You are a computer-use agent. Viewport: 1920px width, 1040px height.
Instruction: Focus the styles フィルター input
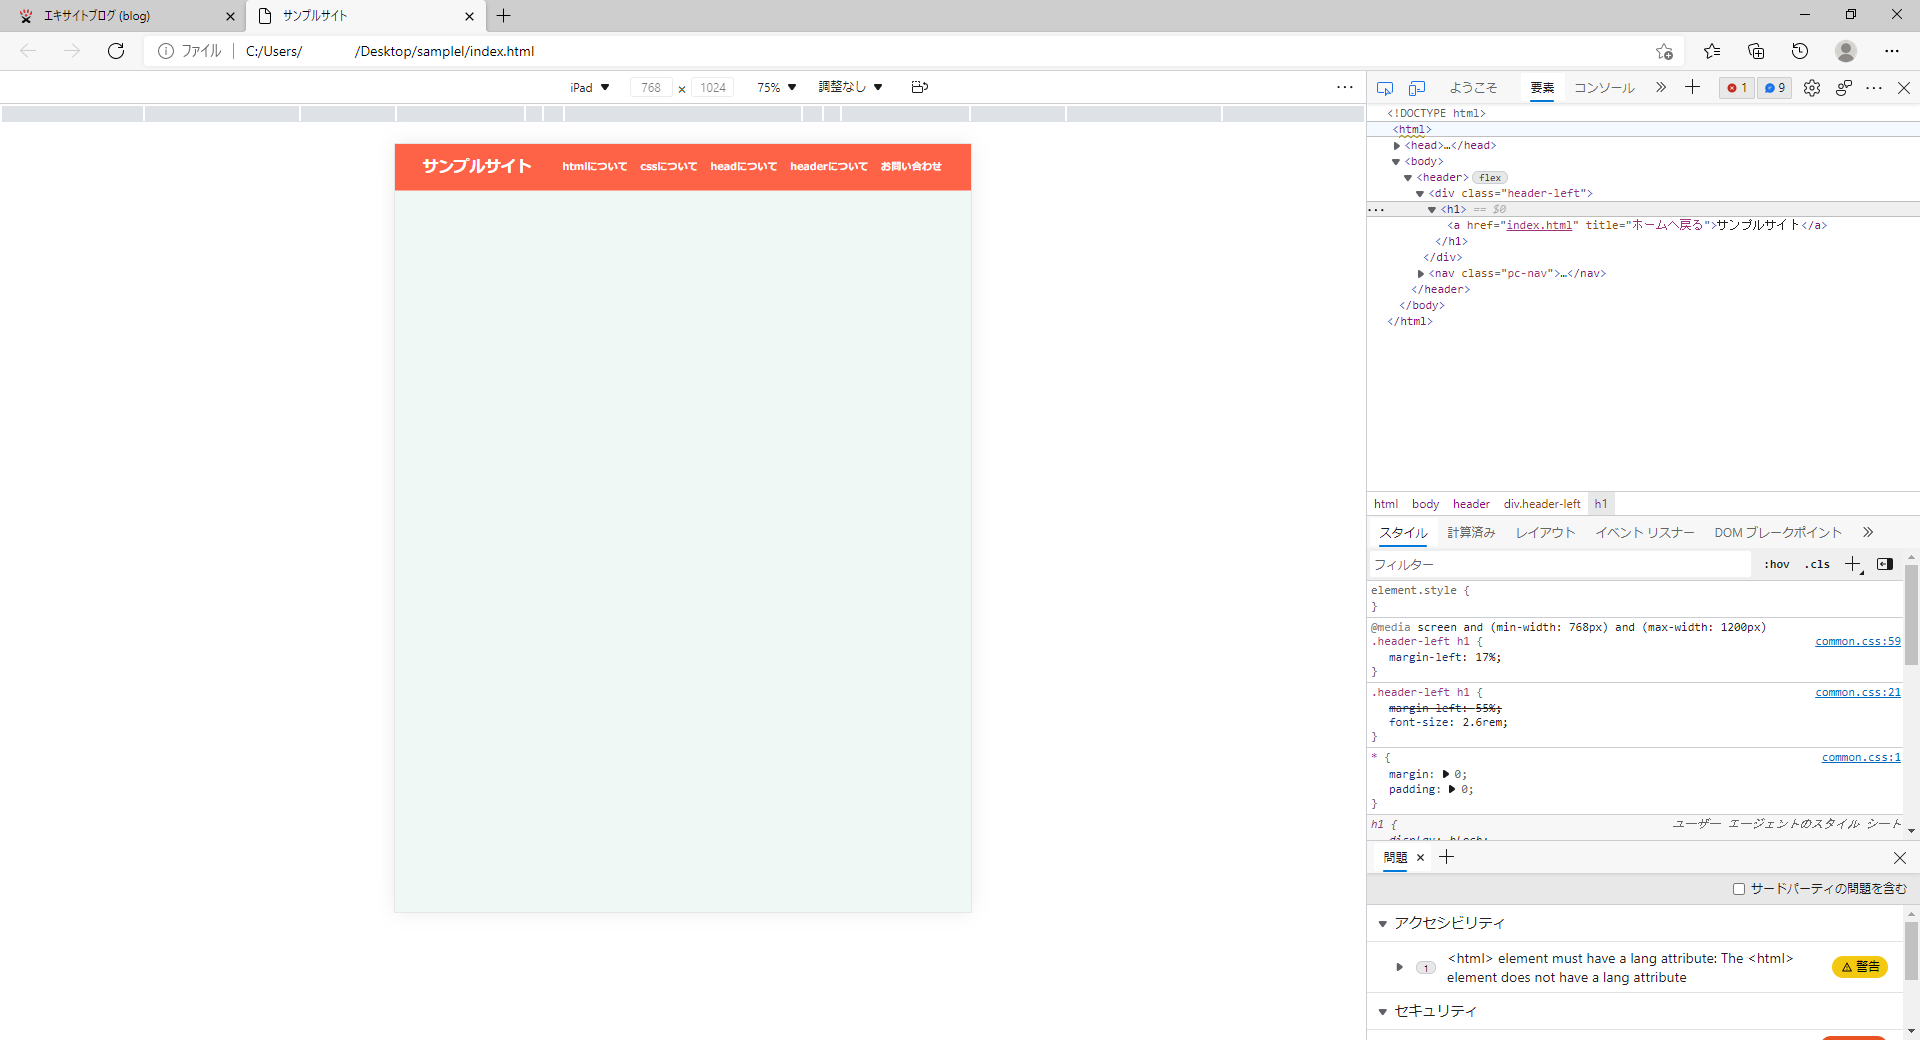pos(1560,565)
